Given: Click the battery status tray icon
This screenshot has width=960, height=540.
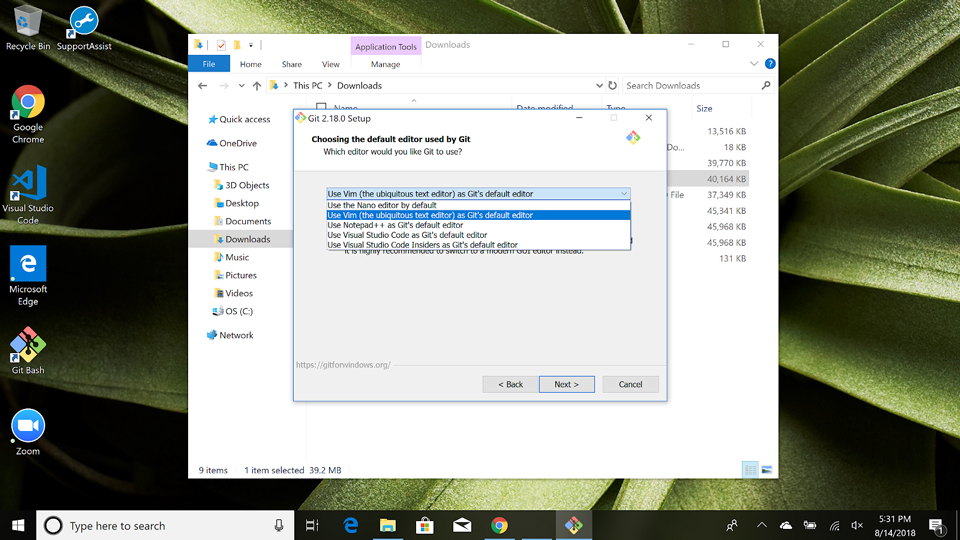Looking at the screenshot, I should [x=810, y=525].
